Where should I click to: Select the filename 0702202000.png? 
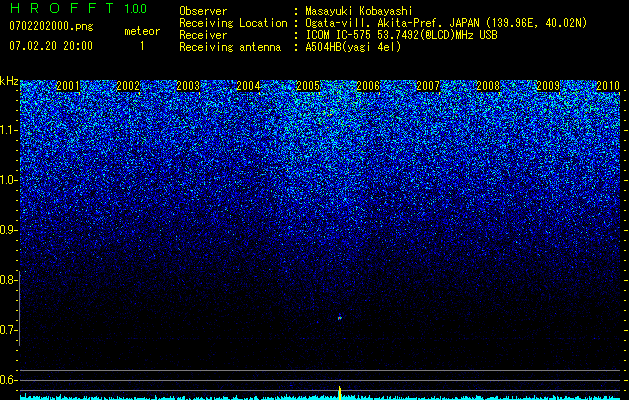click(x=51, y=26)
